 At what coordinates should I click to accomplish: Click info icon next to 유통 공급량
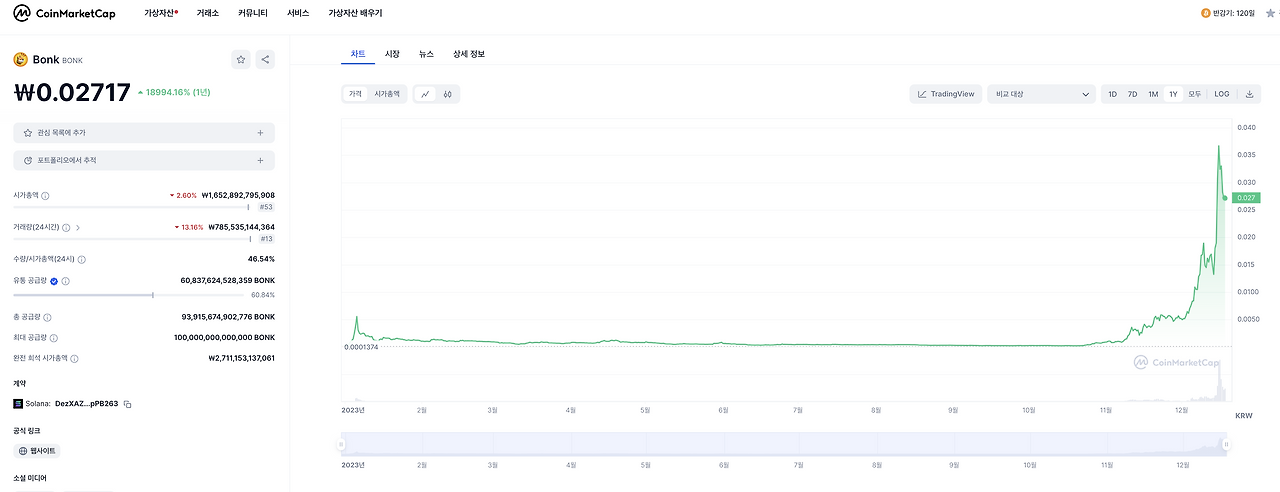tap(66, 281)
